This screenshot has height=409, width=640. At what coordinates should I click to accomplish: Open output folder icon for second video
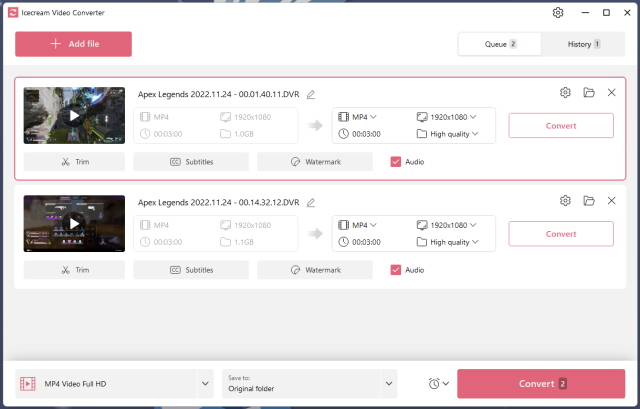coord(589,200)
